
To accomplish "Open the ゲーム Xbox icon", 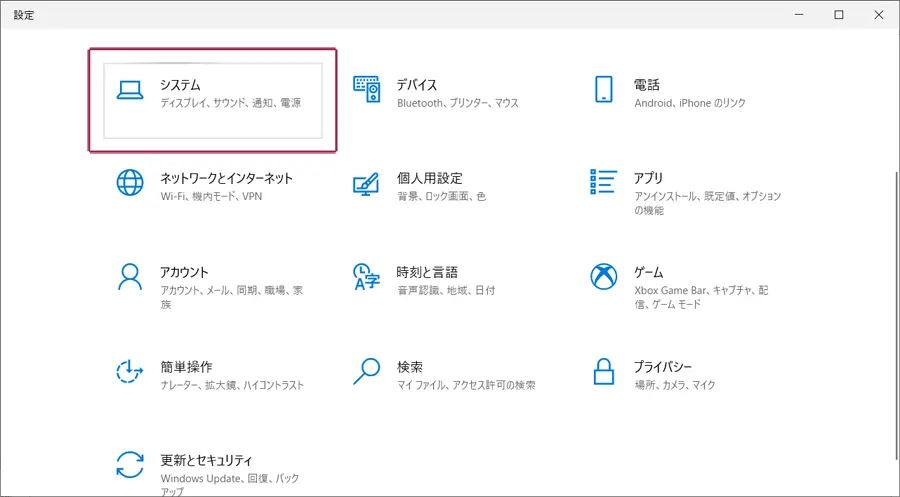I will [x=604, y=277].
